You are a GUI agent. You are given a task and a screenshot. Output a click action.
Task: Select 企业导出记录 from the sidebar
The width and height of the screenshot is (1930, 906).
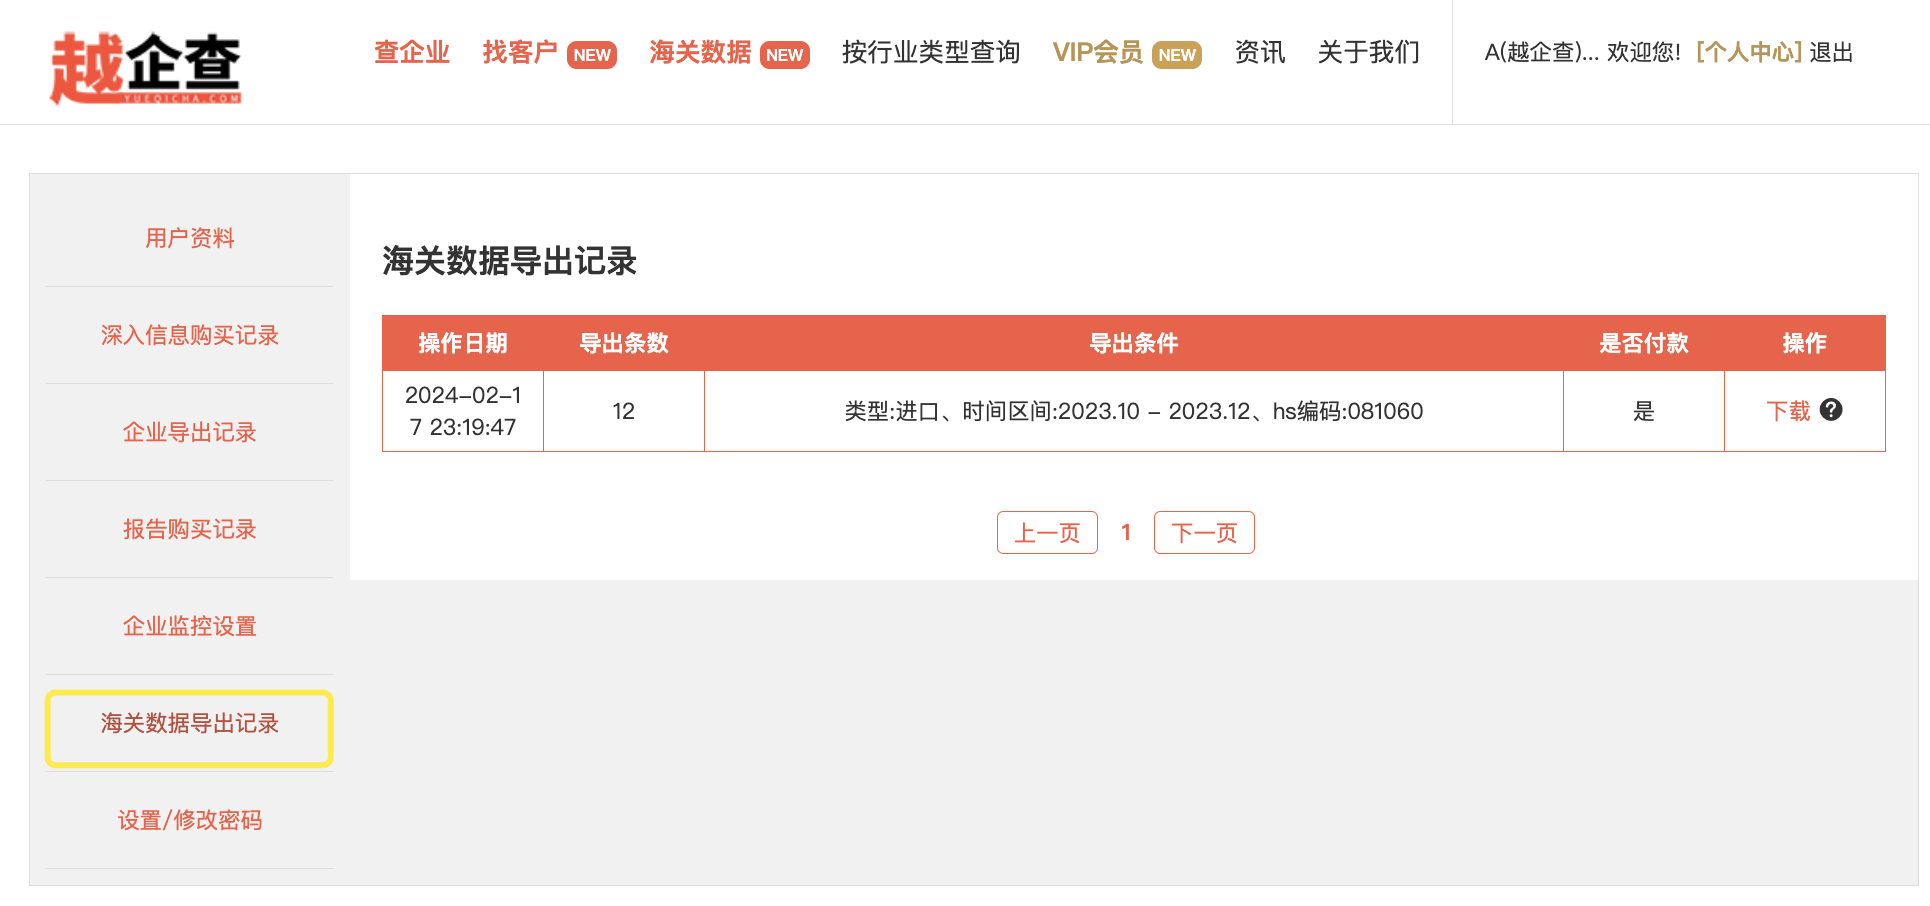coord(189,432)
